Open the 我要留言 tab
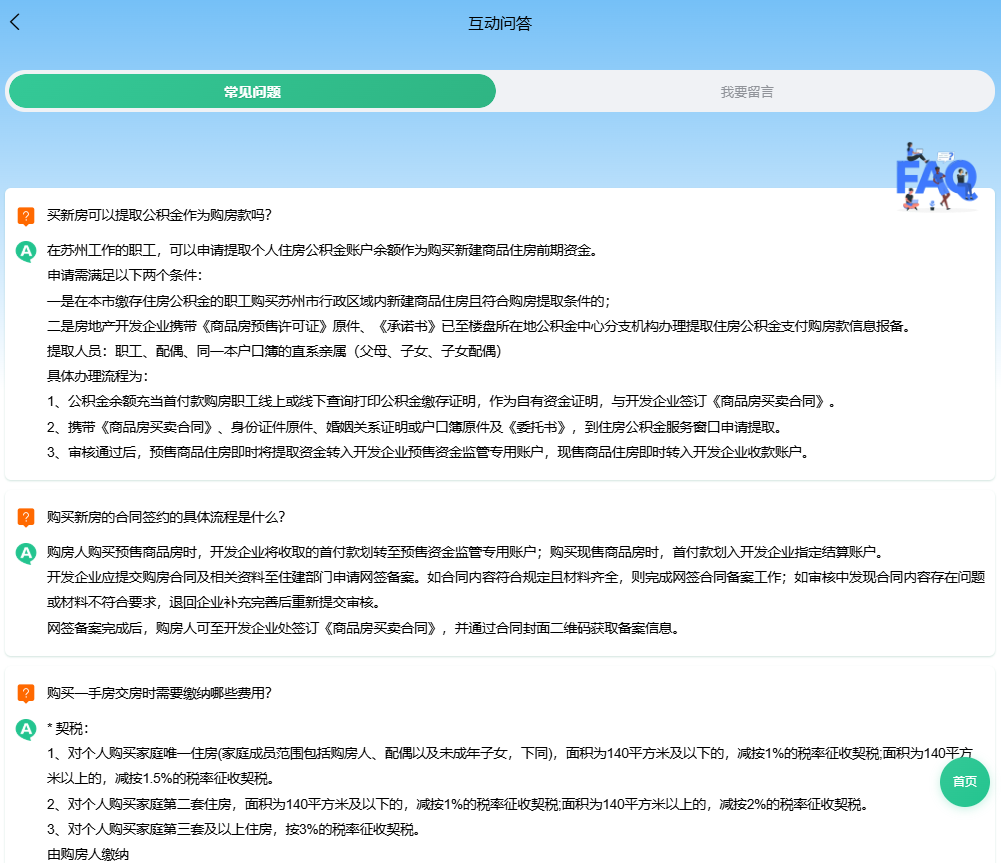Viewport: 1001px width, 863px height. [746, 91]
